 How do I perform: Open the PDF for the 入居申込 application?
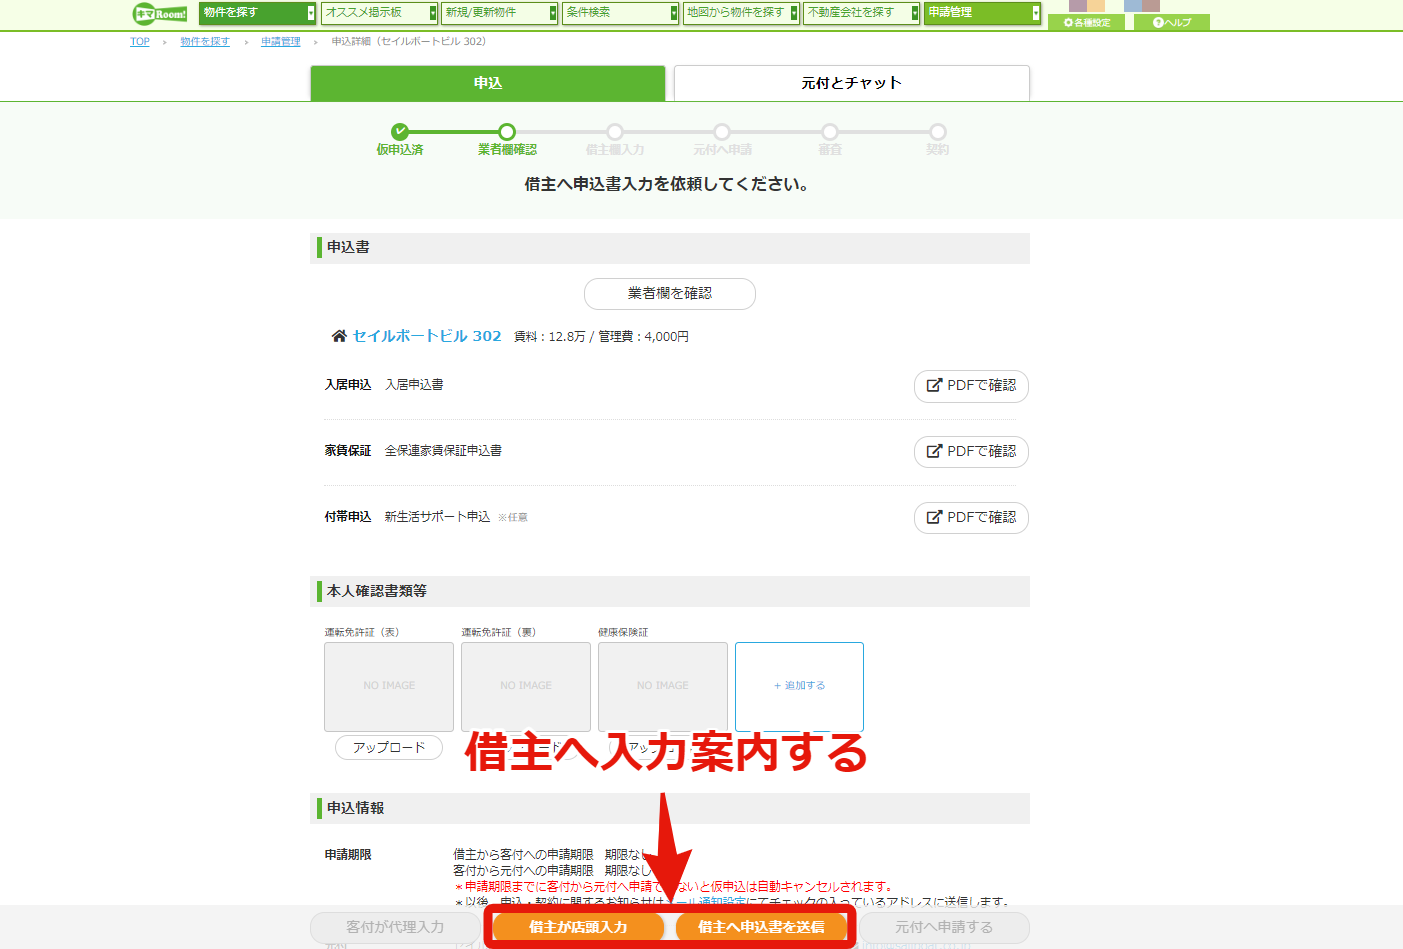click(x=971, y=386)
